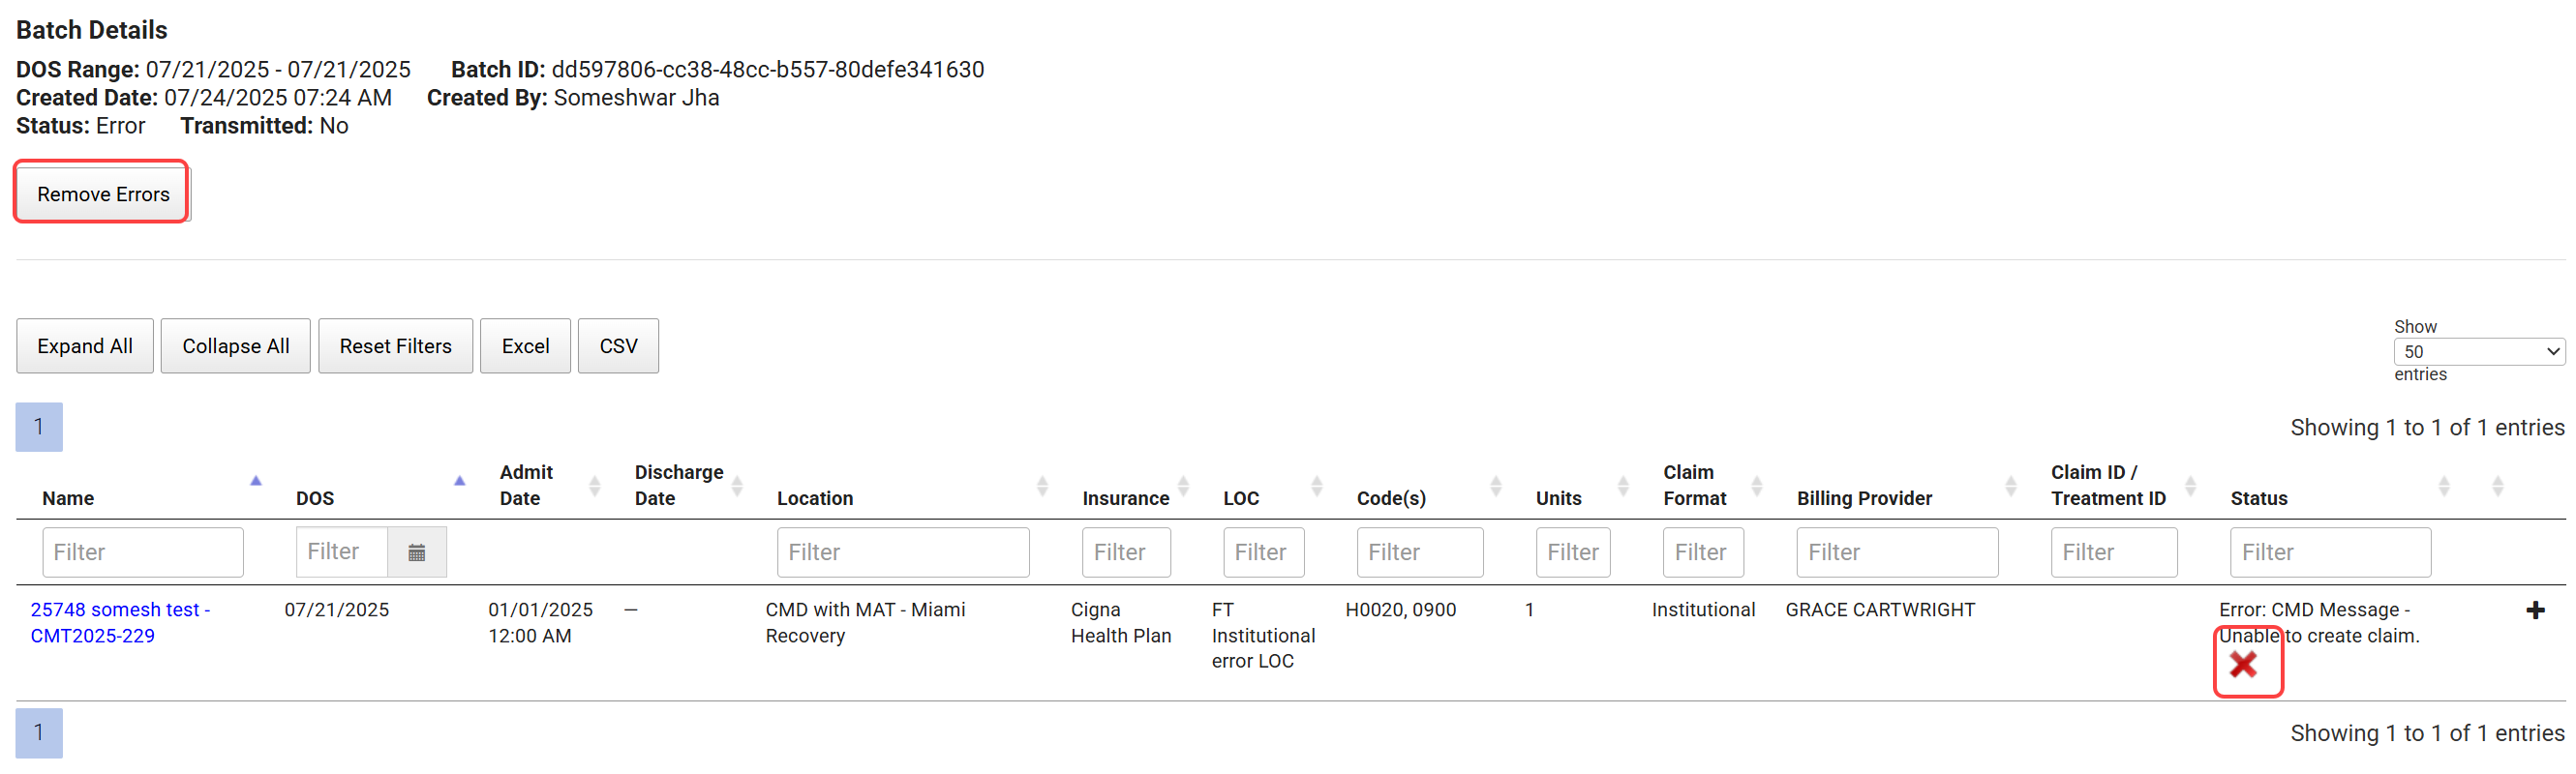
Task: Download the table as CSV
Action: coord(618,346)
